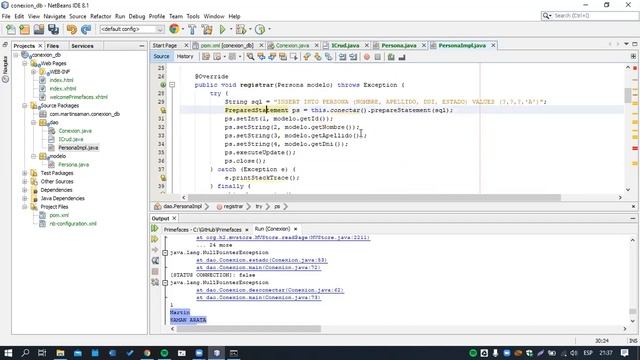The height and width of the screenshot is (360, 640).
Task: Close the ICrud.java editor tab
Action: (367, 45)
